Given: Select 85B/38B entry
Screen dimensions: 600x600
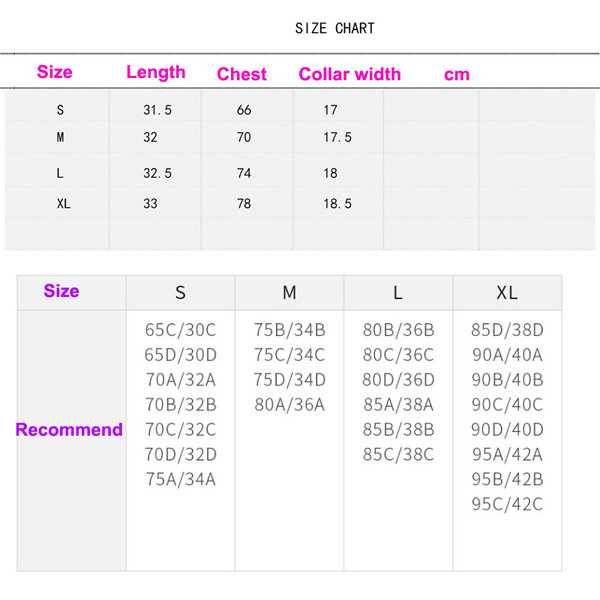Looking at the screenshot, I should 398,429.
